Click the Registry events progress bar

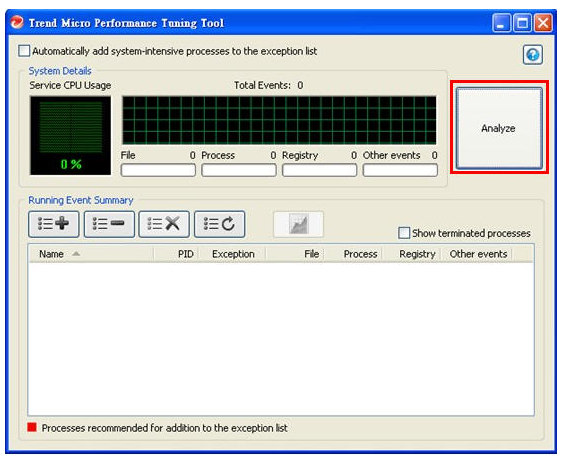[x=319, y=170]
